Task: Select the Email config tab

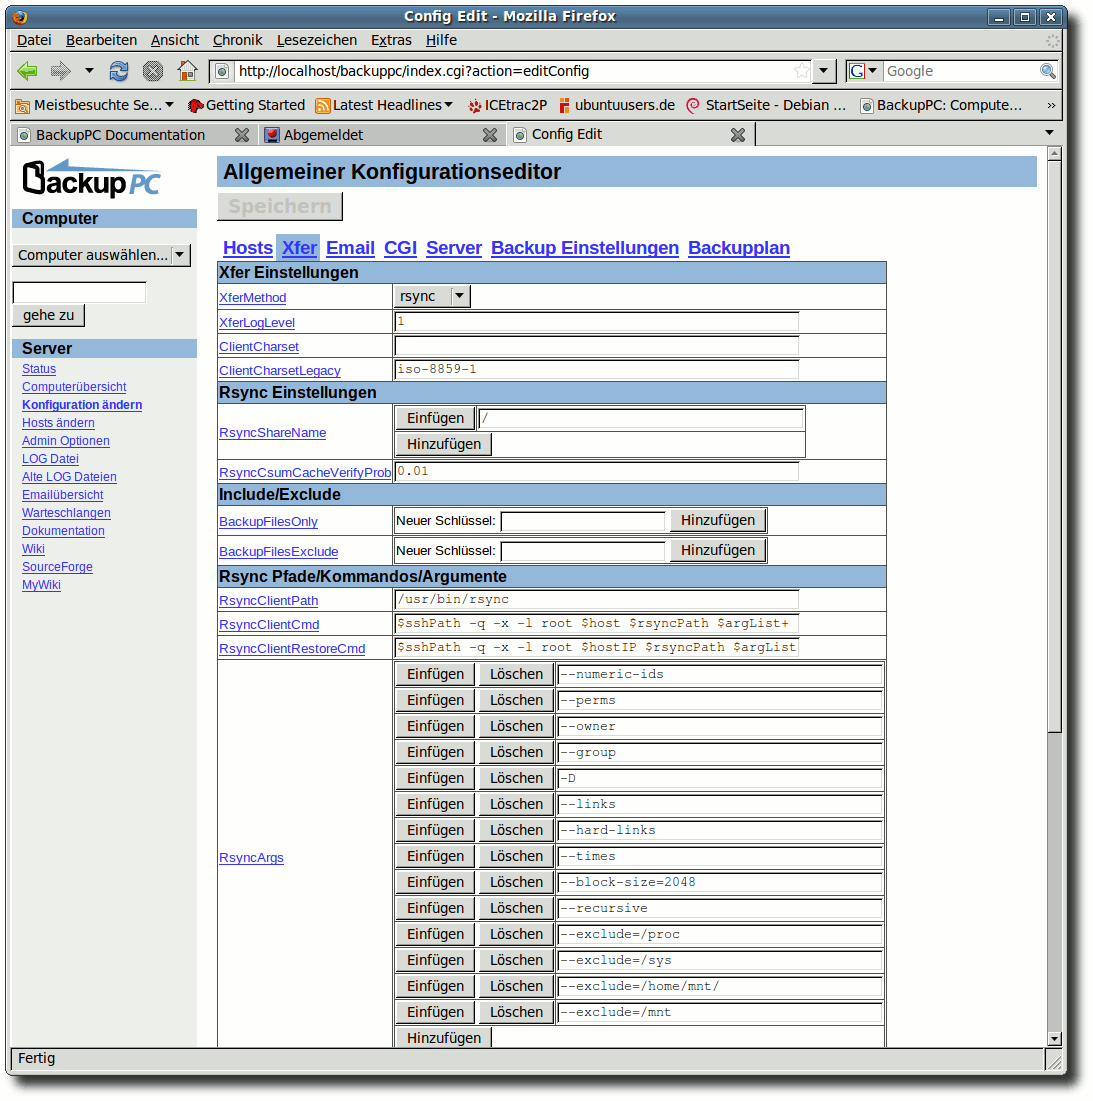Action: 350,248
